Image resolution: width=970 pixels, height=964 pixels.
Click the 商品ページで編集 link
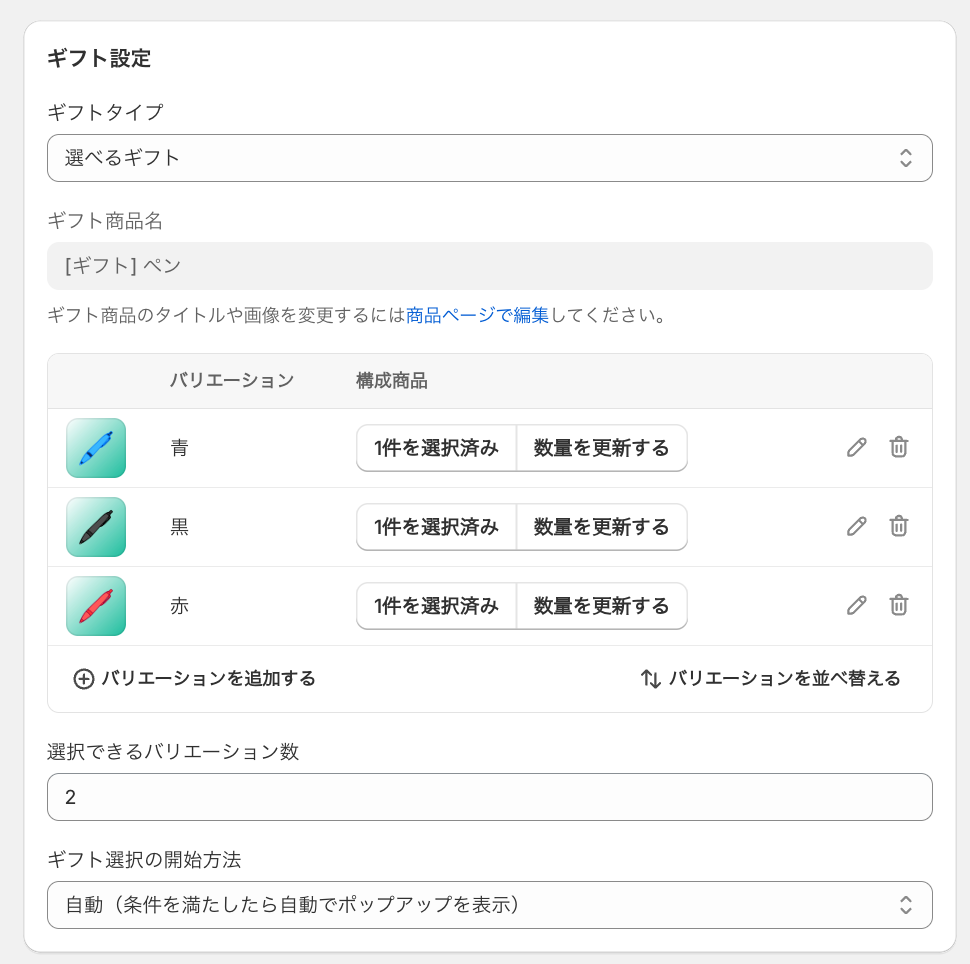coord(477,316)
